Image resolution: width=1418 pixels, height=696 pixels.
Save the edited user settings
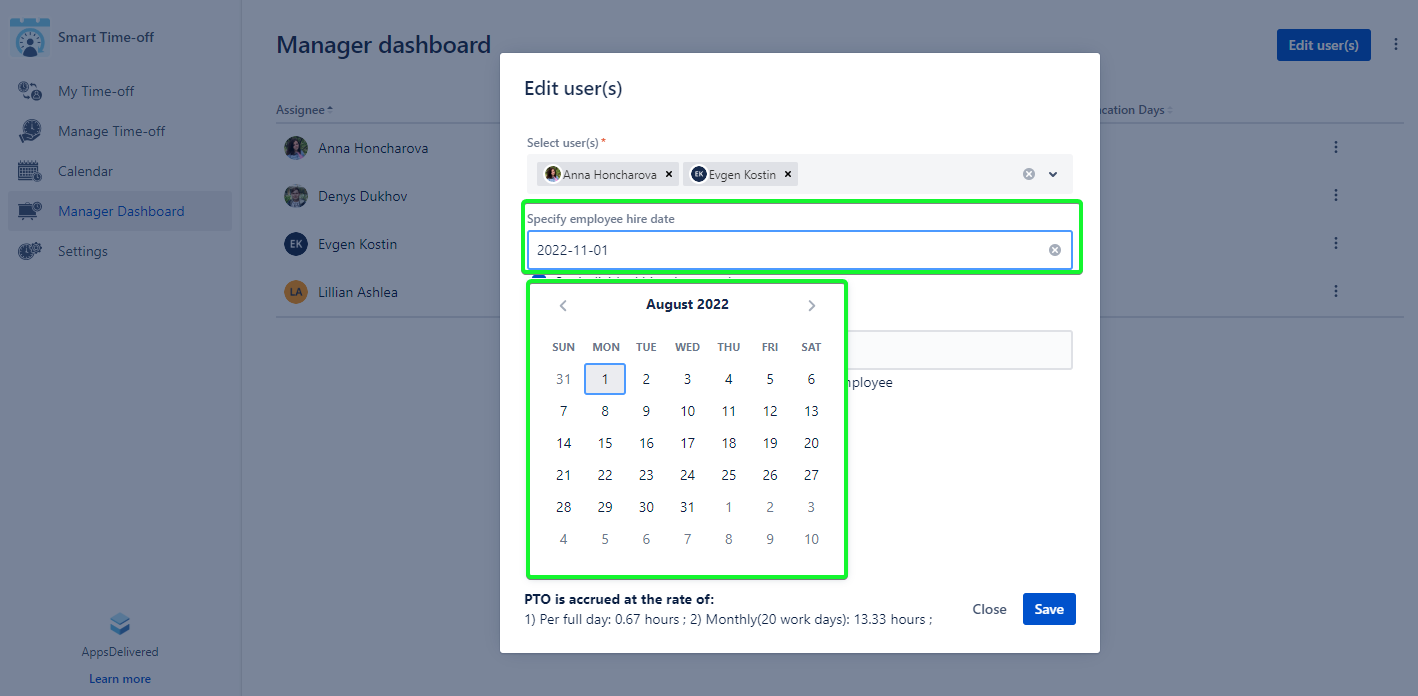point(1048,609)
